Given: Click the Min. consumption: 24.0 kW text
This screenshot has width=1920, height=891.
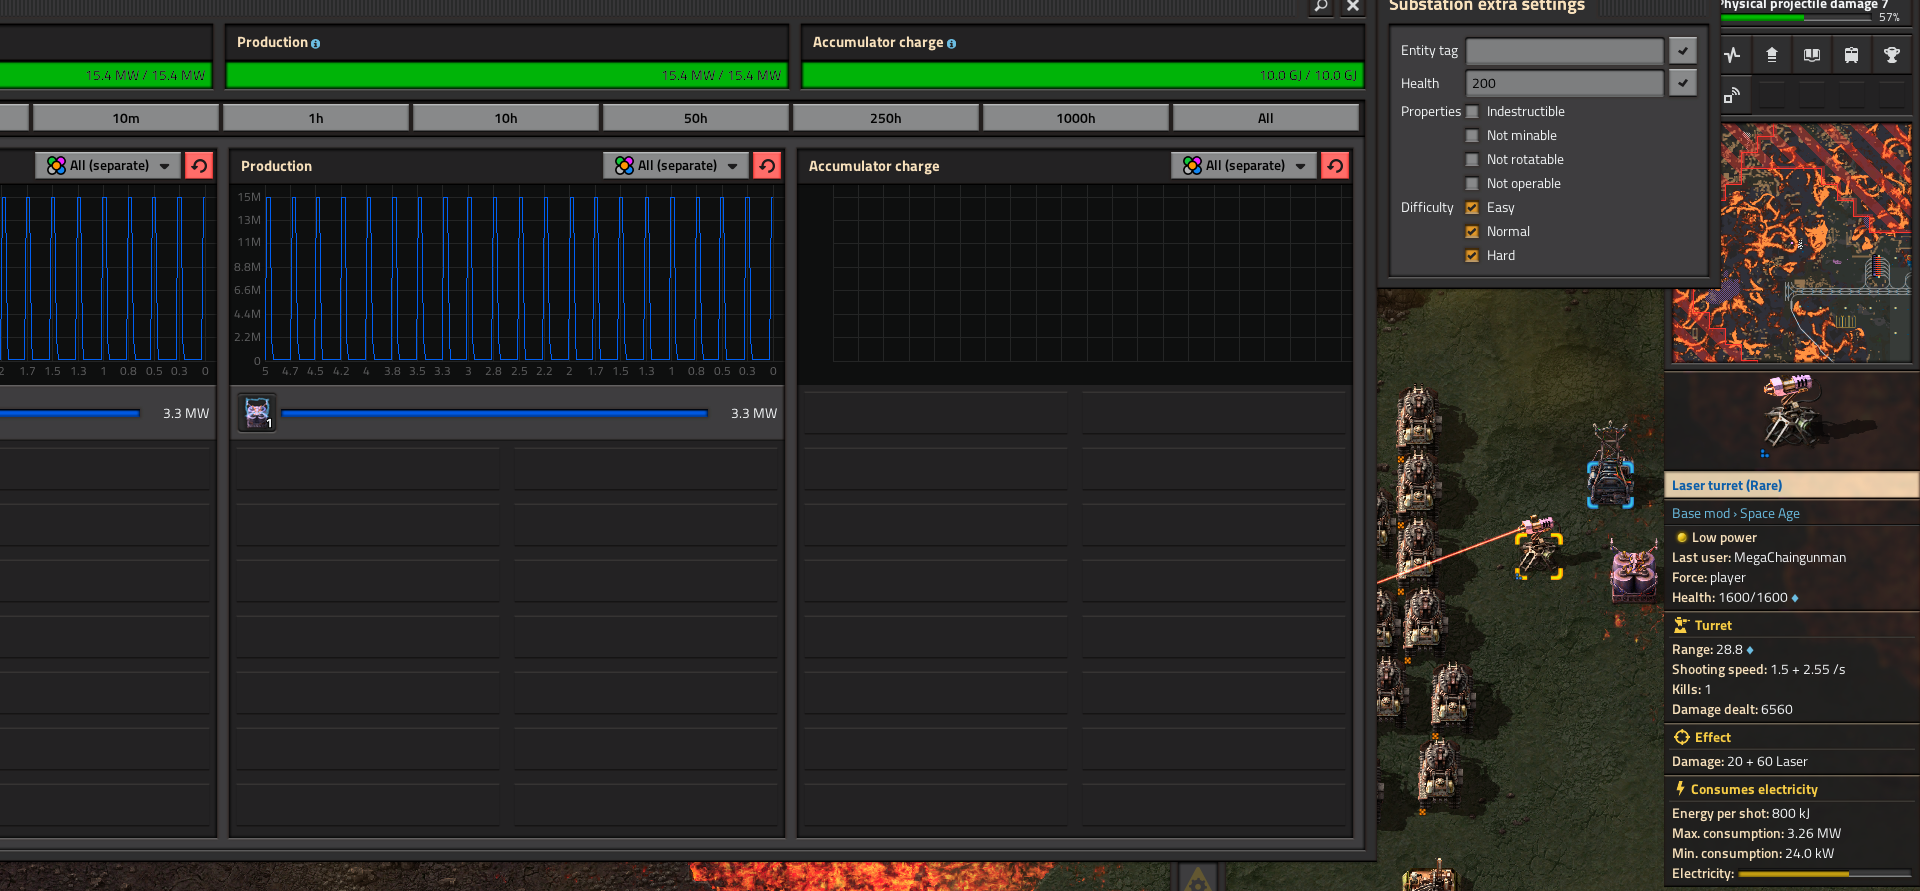Looking at the screenshot, I should tap(1753, 853).
